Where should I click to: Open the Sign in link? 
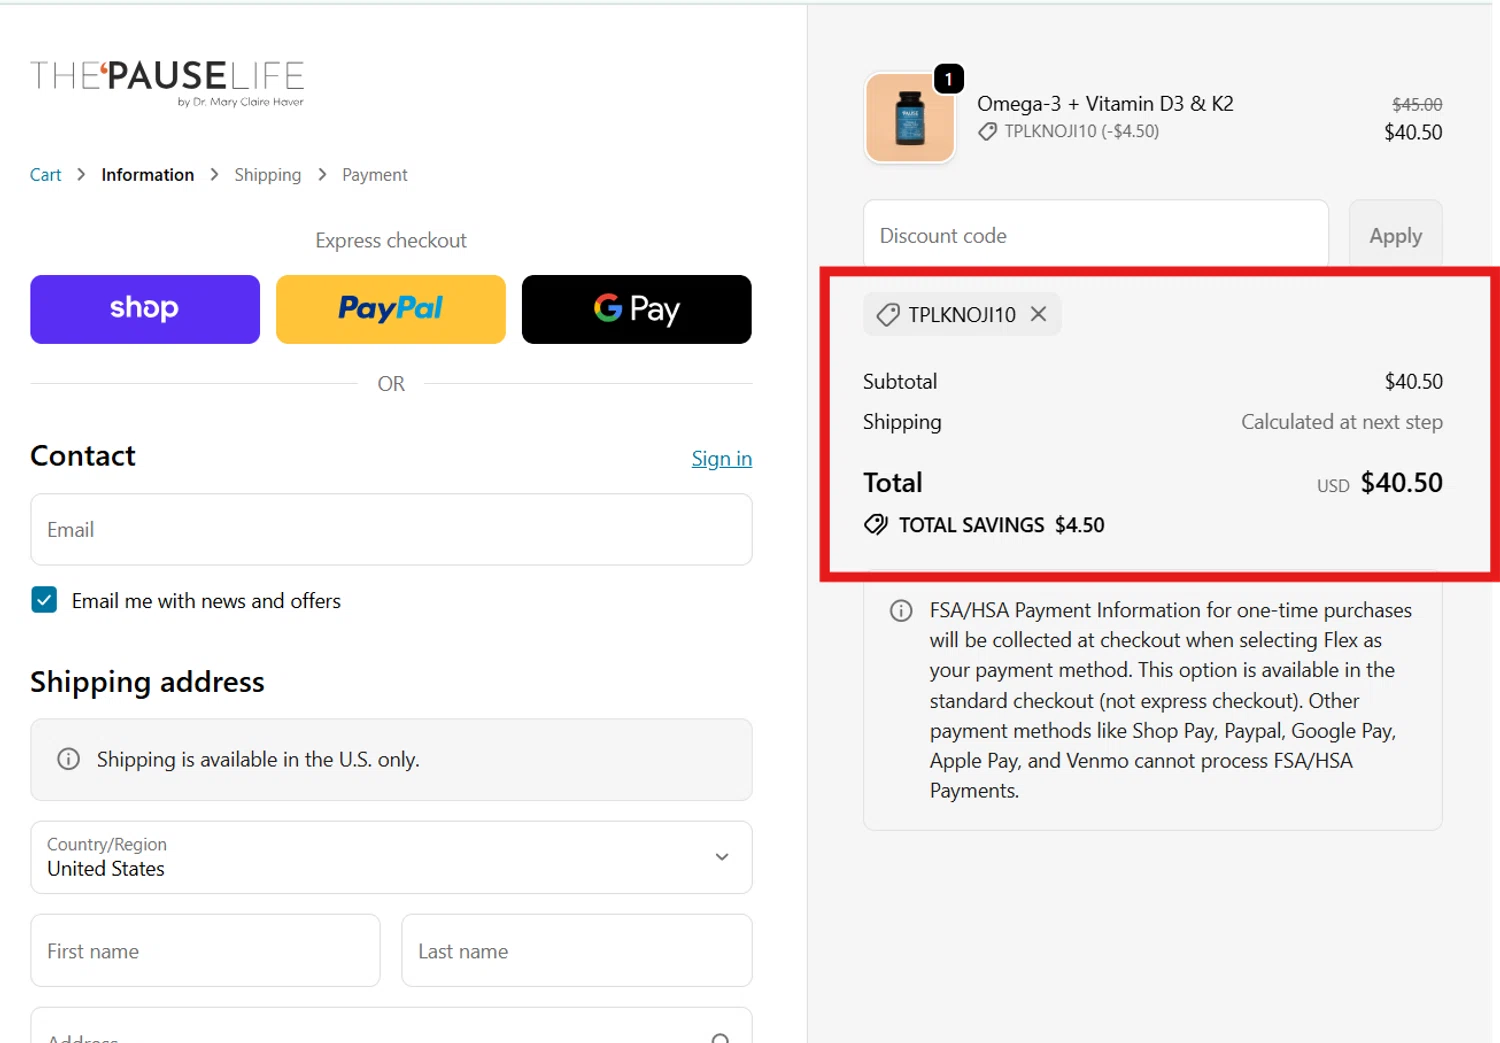[x=722, y=458]
